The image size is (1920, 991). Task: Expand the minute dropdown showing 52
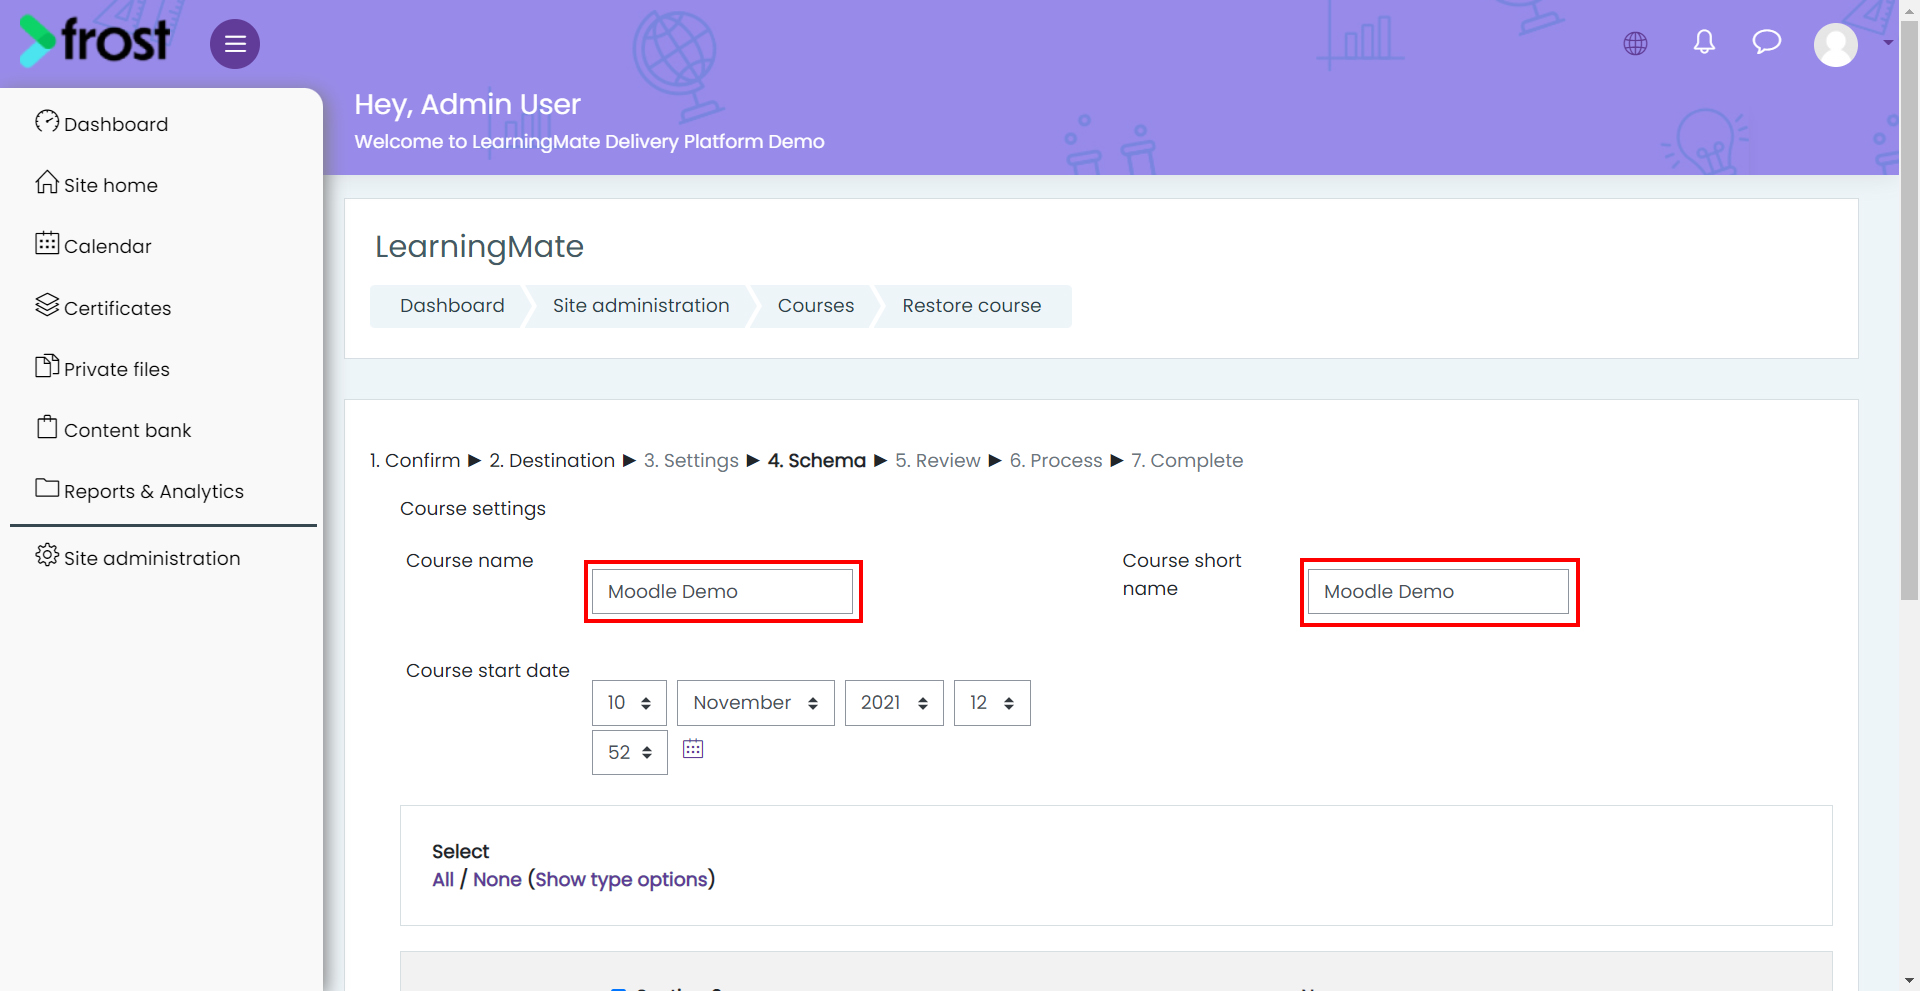(630, 752)
